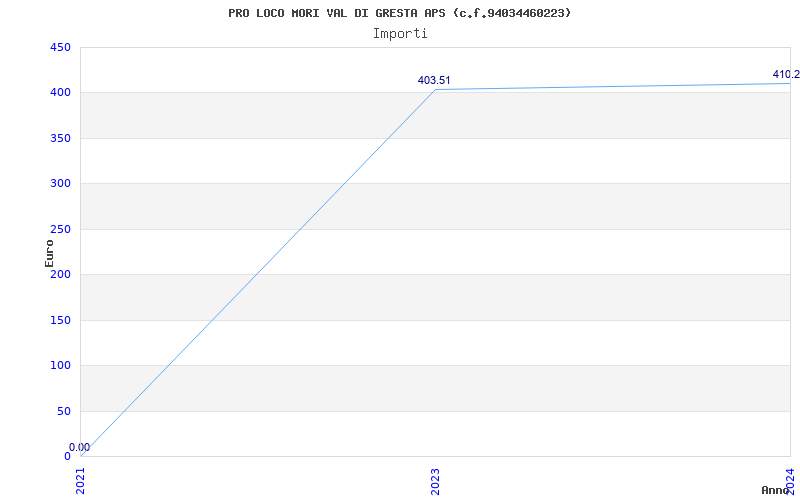Click the 200 y-axis tick label
This screenshot has width=800, height=500.
pos(60,274)
